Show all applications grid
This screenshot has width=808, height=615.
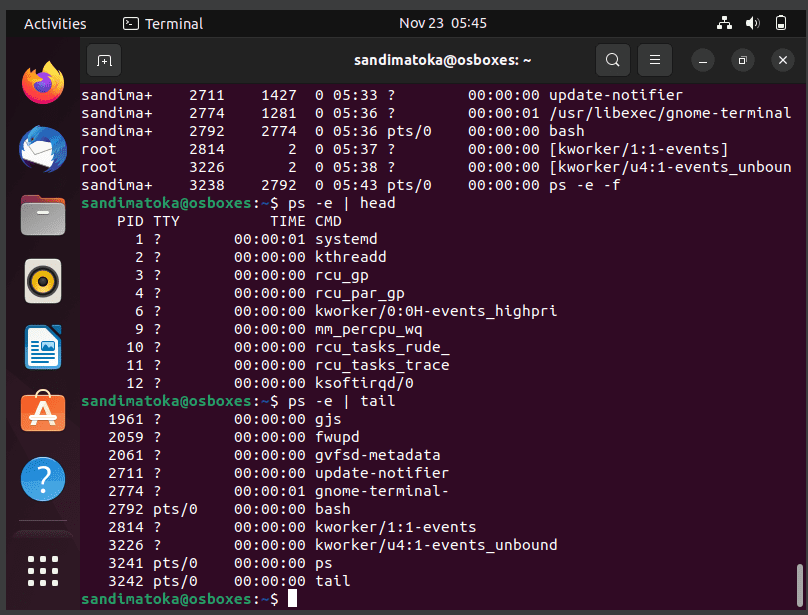coord(43,571)
